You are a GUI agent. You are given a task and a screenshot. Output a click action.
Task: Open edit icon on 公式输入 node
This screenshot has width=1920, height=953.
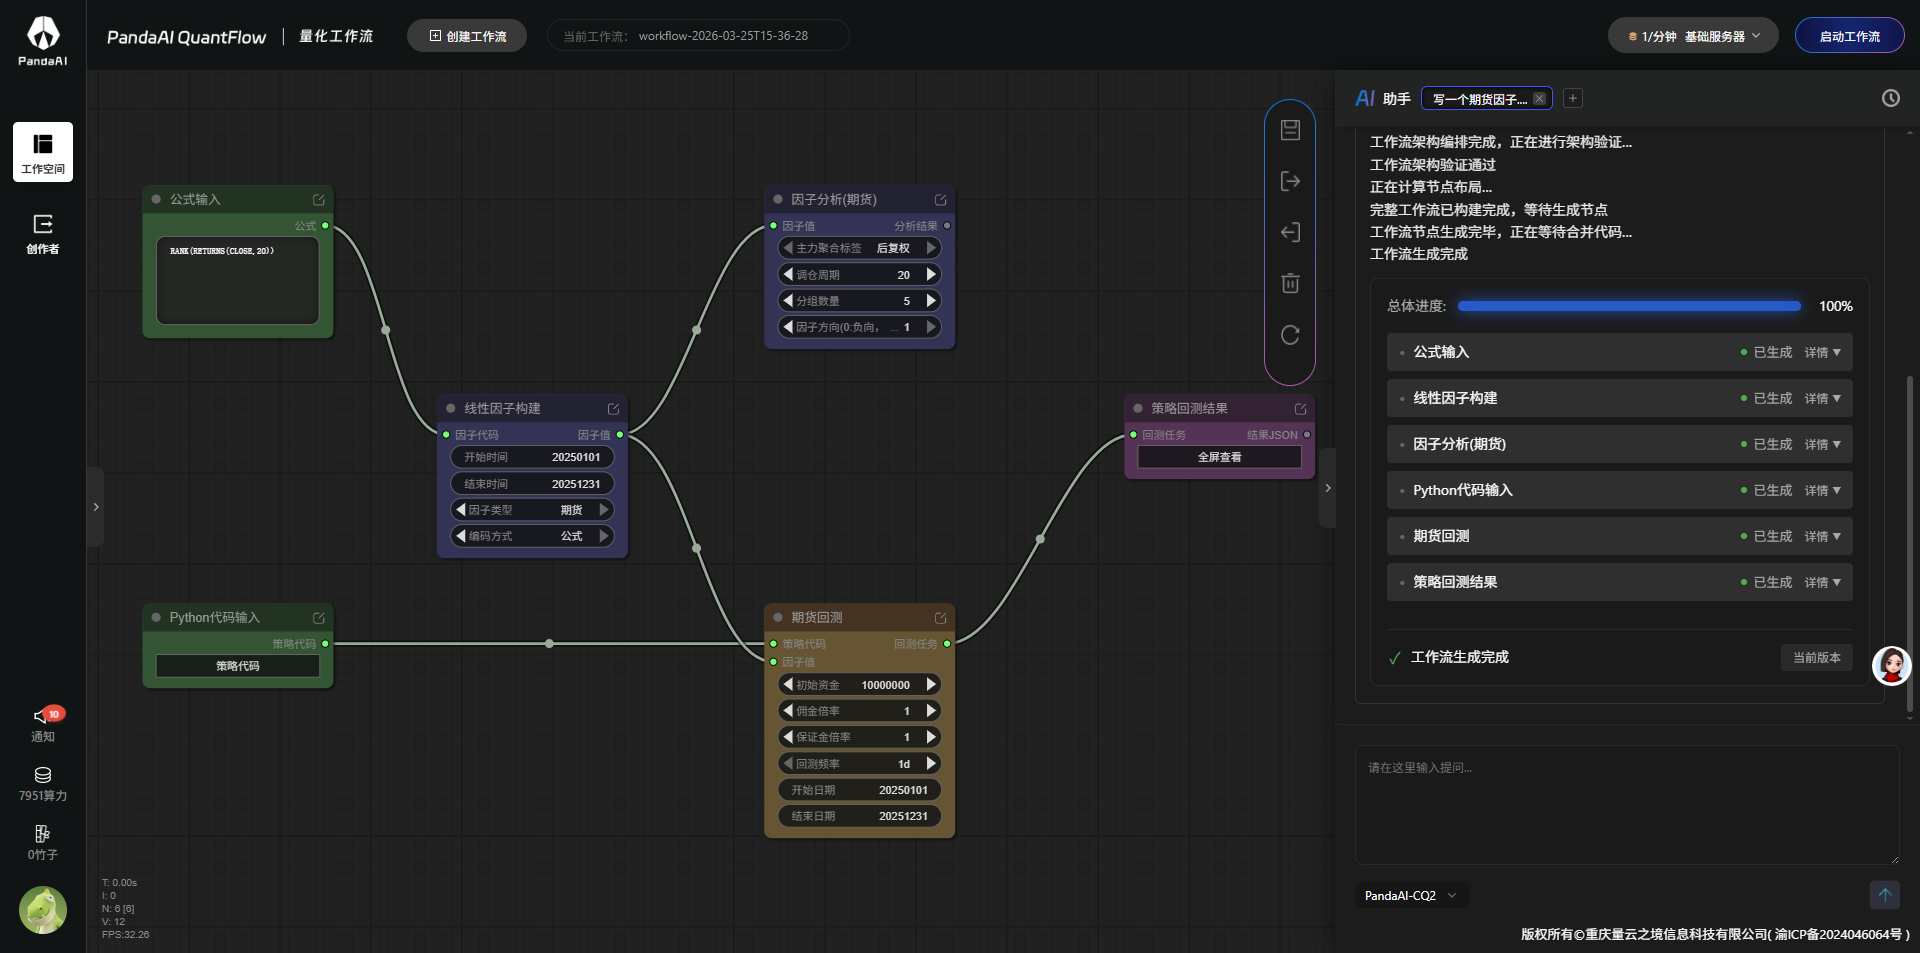click(319, 200)
